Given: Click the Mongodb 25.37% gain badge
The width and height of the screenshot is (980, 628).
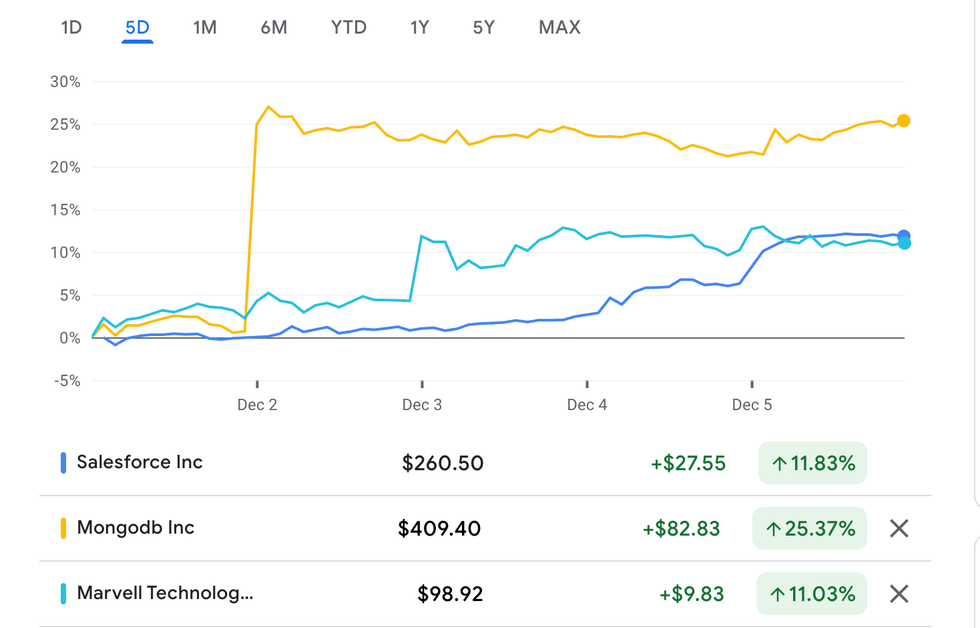Looking at the screenshot, I should point(810,529).
